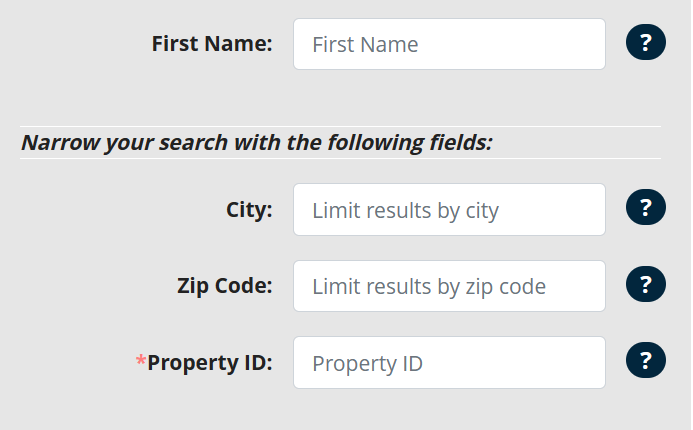Show help for the Zip Code field
The width and height of the screenshot is (693, 430).
645,285
